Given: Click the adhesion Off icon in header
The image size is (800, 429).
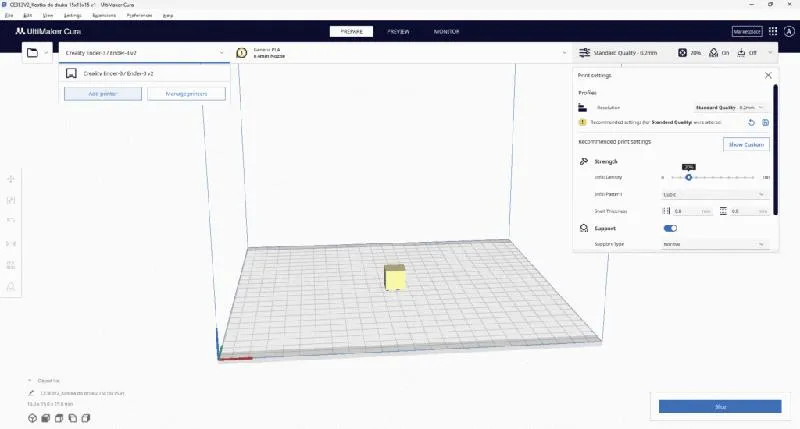Looking at the screenshot, I should (x=741, y=53).
